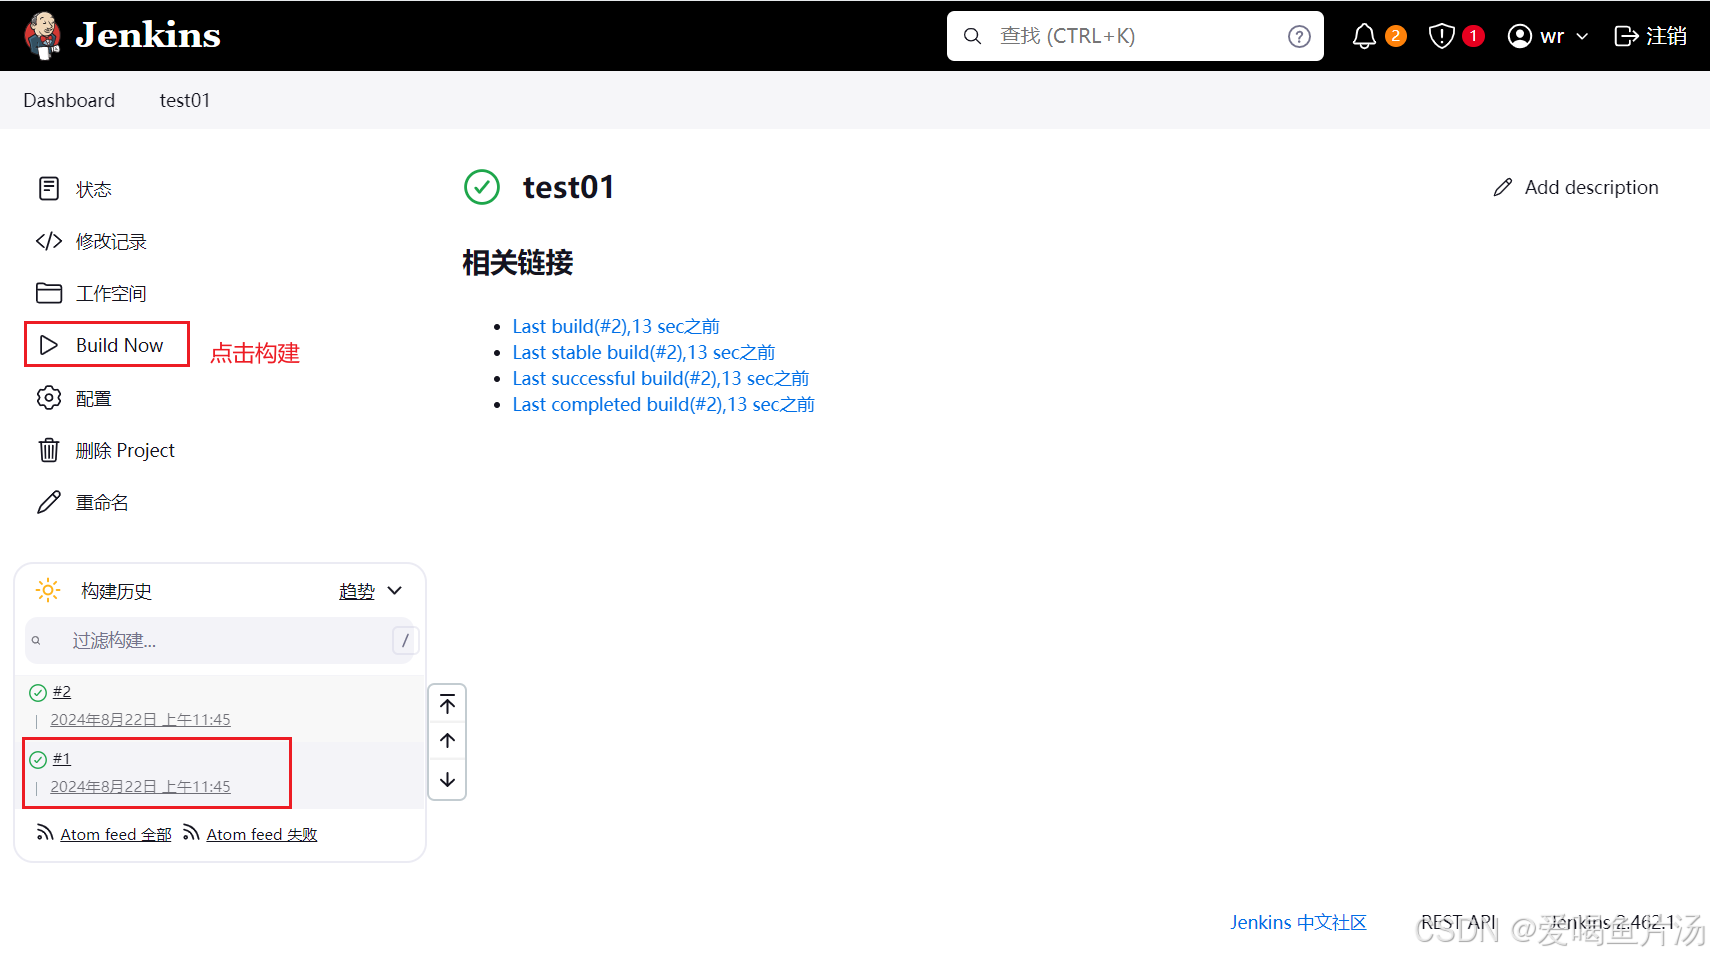Click the Build Now play icon

49,345
